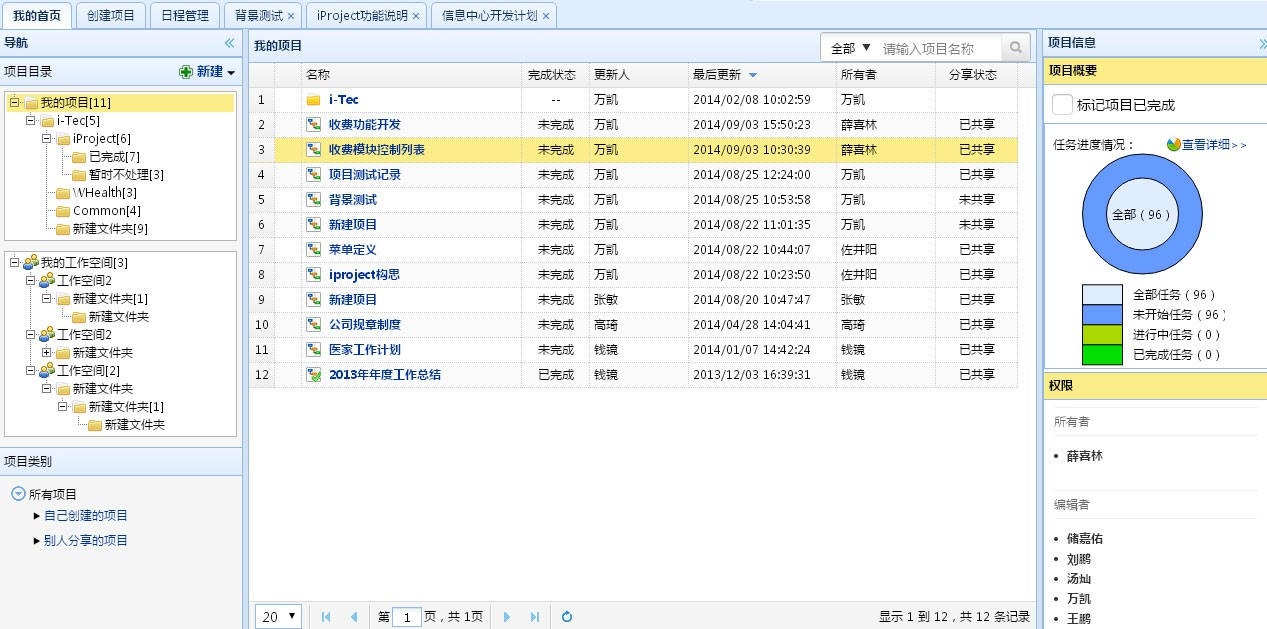1267x629 pixels.
Task: Refresh the project list
Action: 567,617
